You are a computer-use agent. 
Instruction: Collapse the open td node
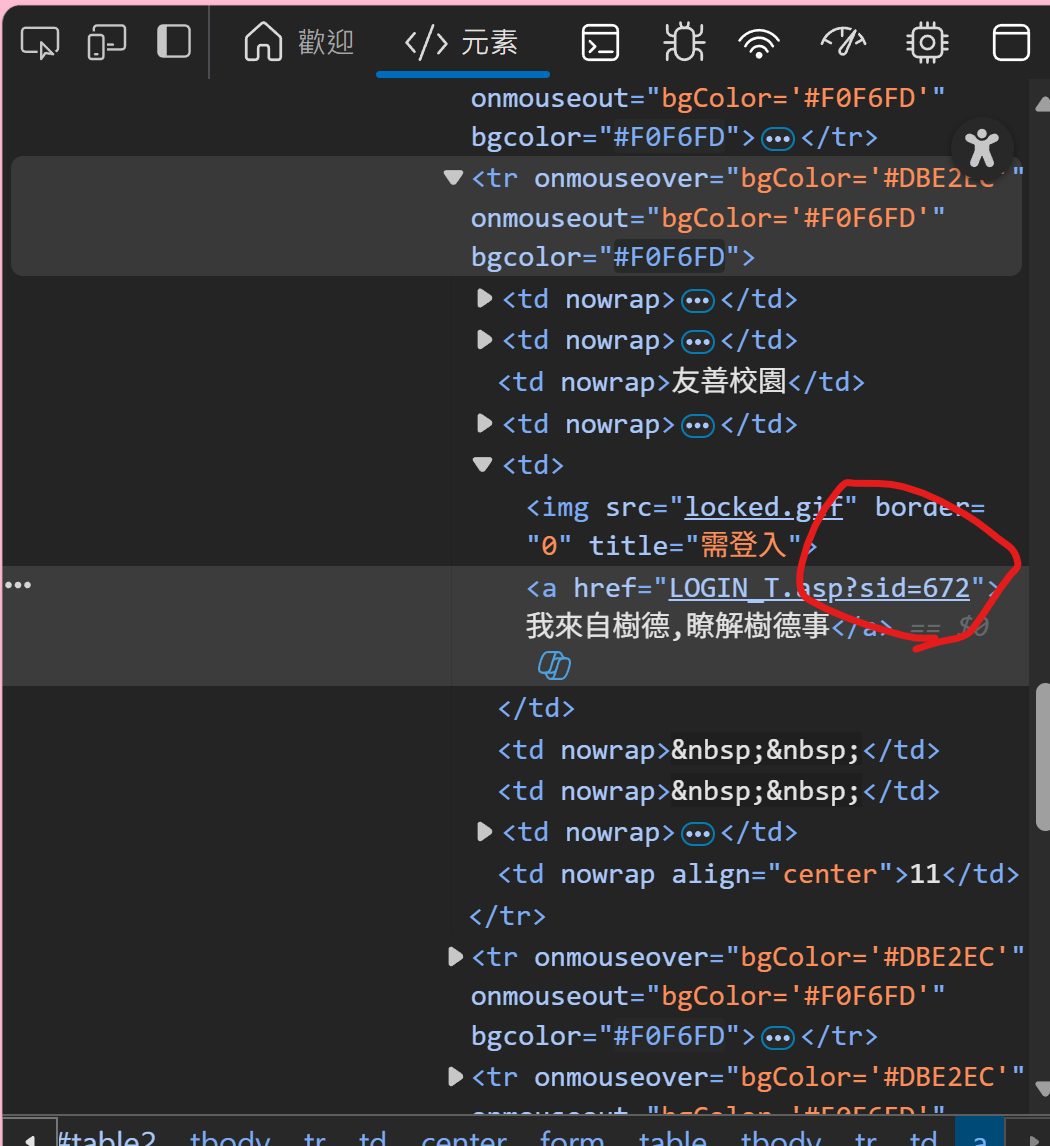point(482,464)
